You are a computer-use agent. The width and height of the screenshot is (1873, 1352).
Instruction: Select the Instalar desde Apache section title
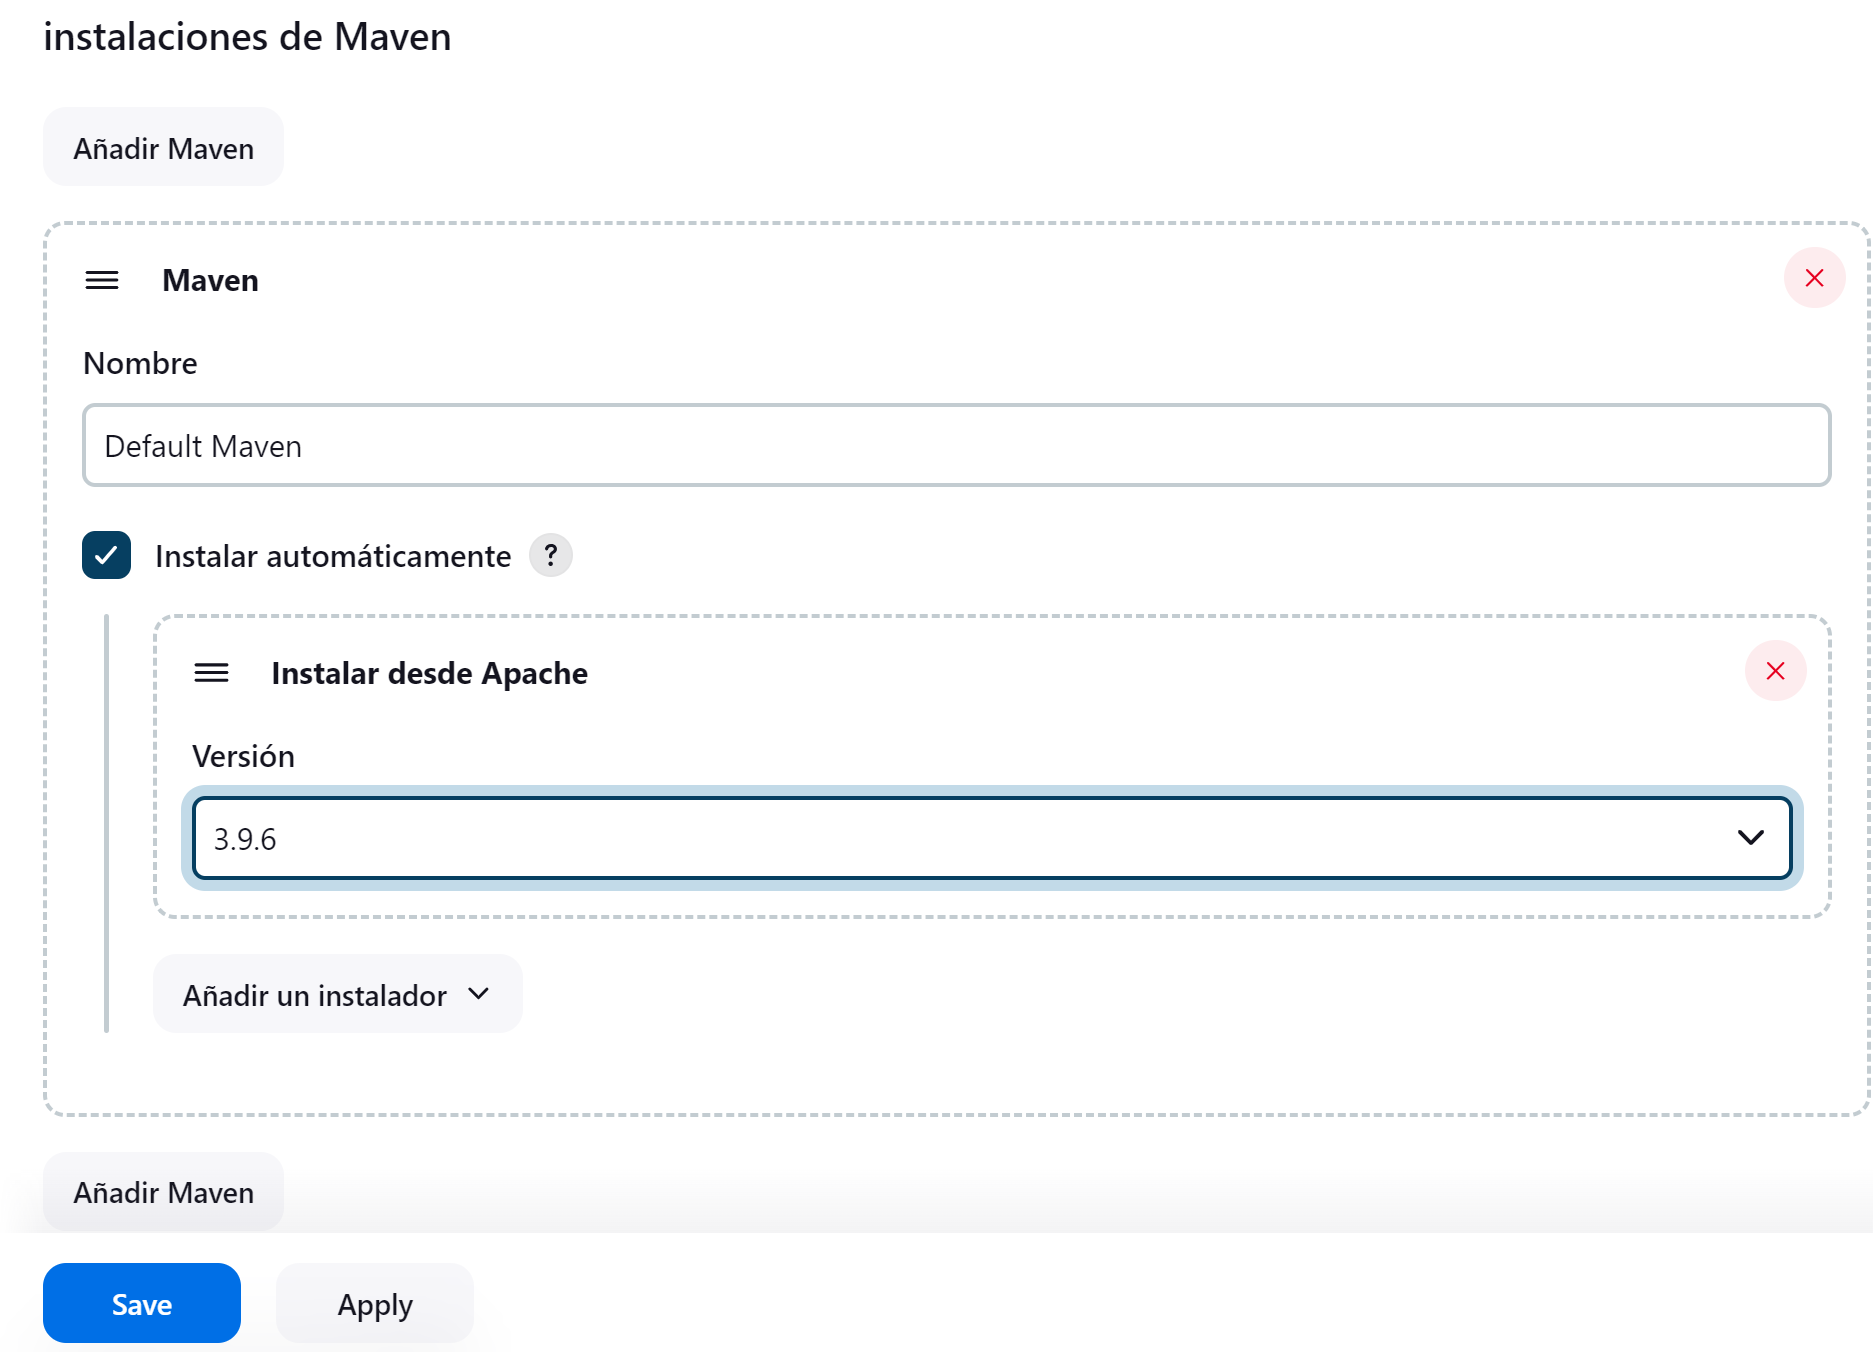428,673
